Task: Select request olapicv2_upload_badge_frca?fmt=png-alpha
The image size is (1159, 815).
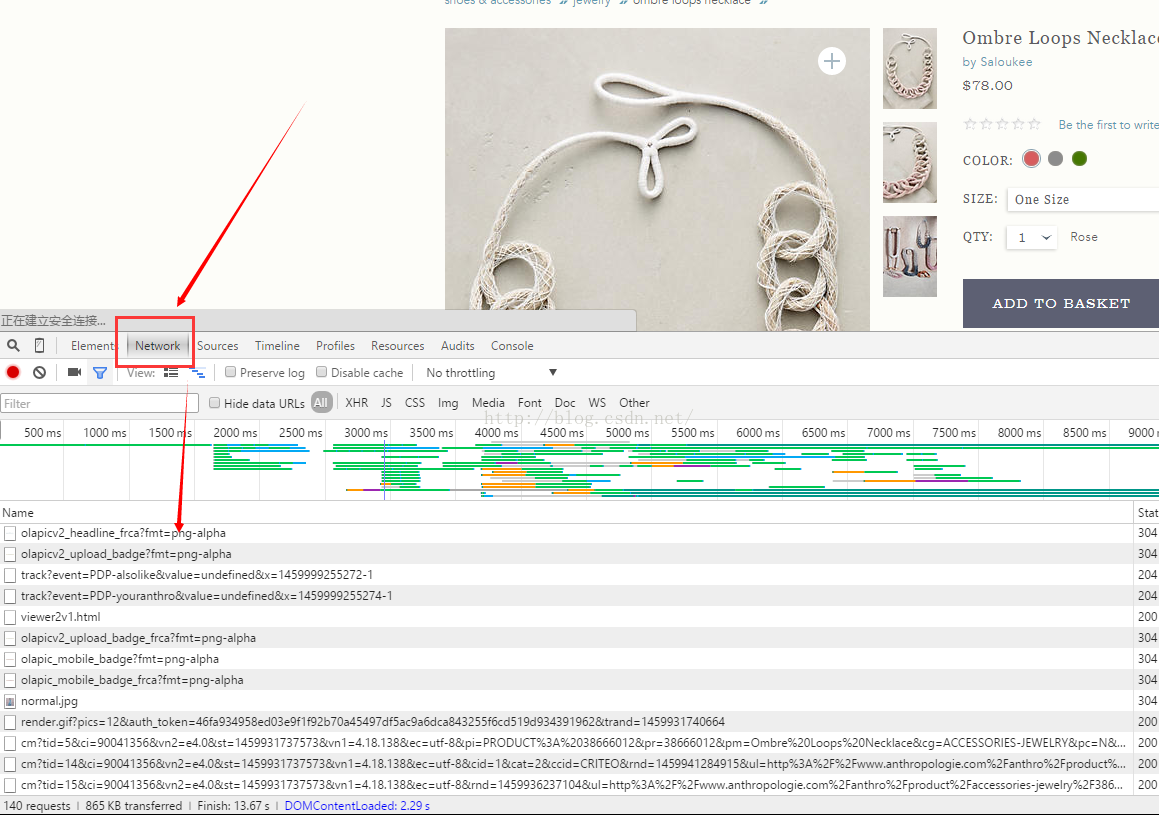Action: (x=566, y=638)
